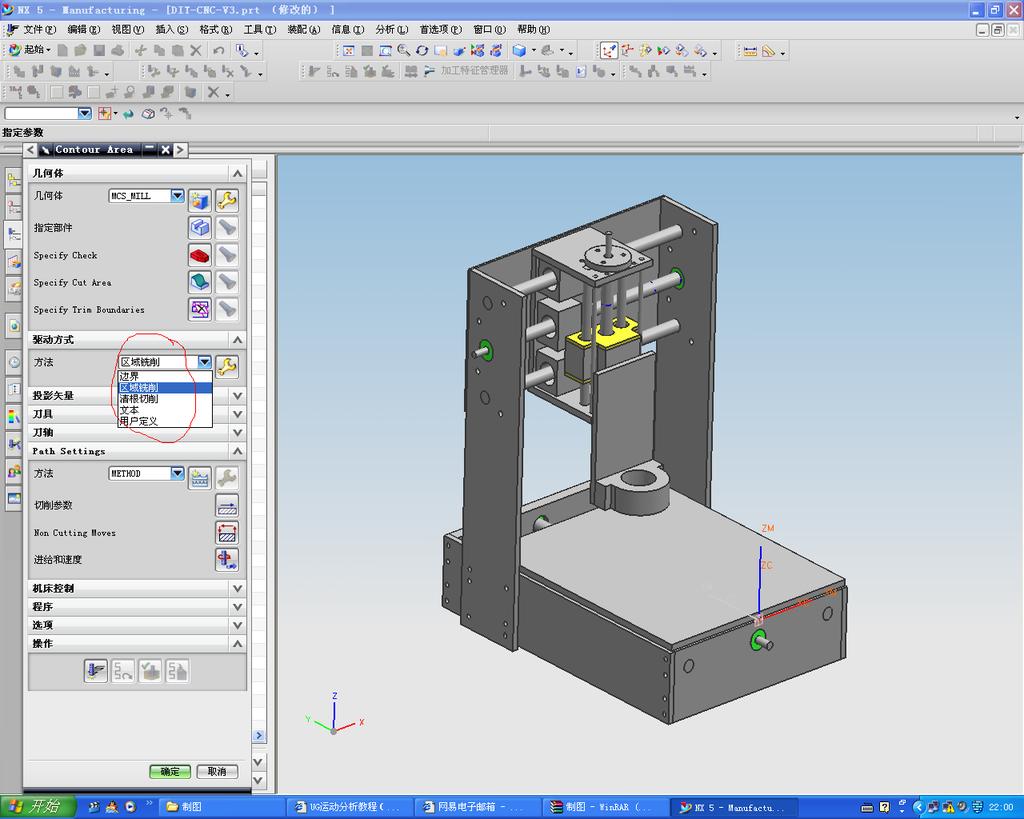1024x819 pixels.
Task: Click the Verify tool path icon under 操作
Action: [150, 671]
